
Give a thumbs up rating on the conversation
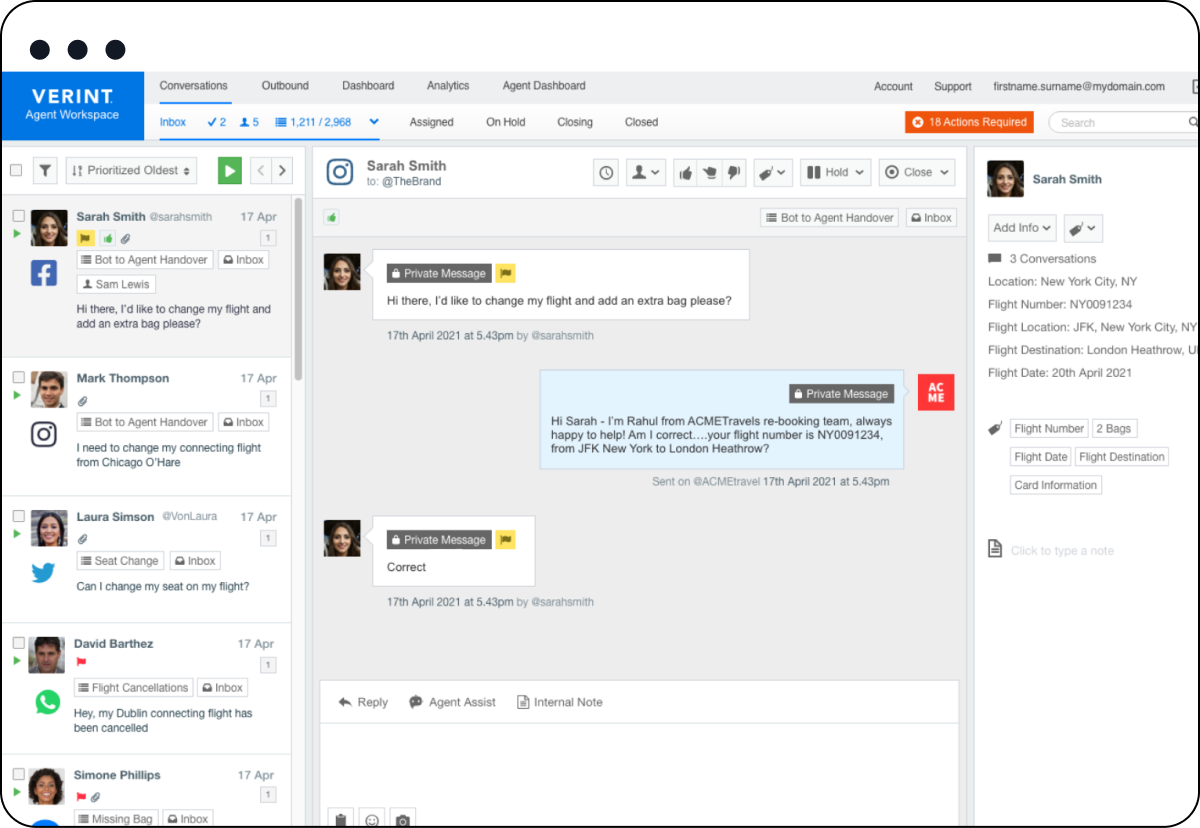pyautogui.click(x=686, y=172)
